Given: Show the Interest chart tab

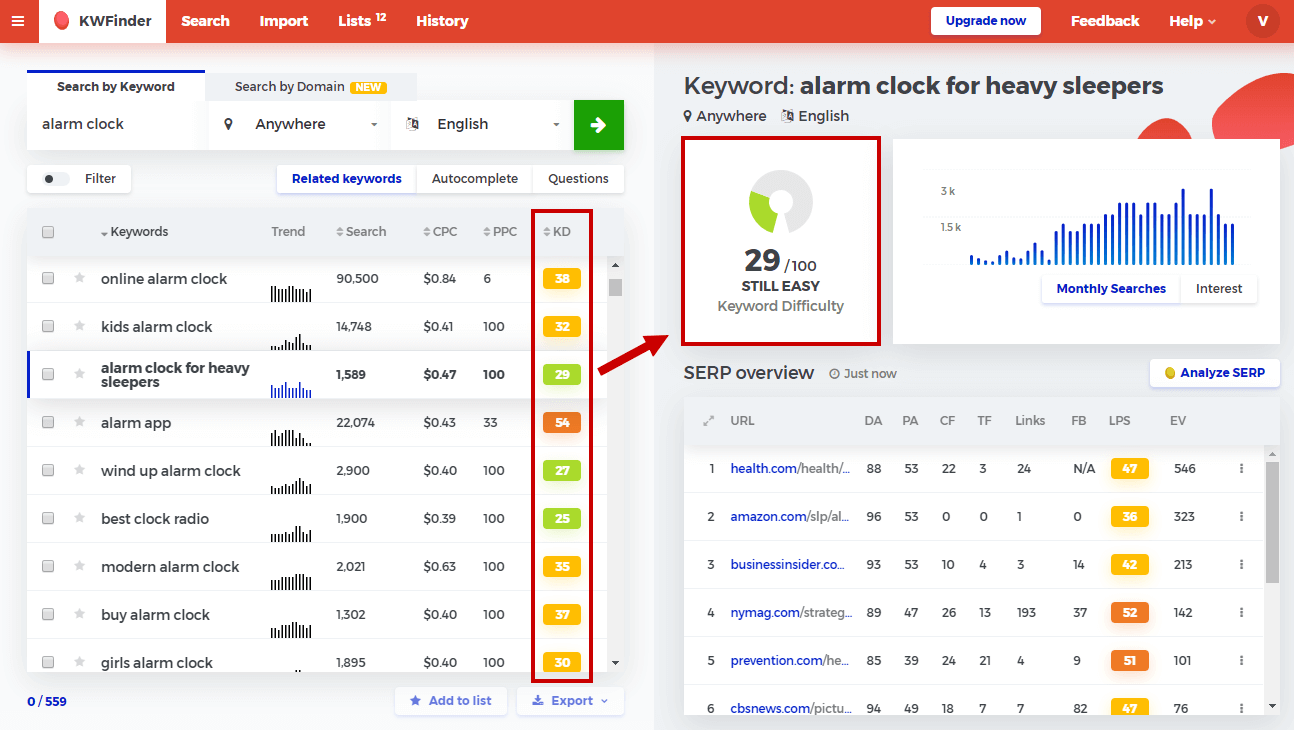Looking at the screenshot, I should coord(1219,289).
